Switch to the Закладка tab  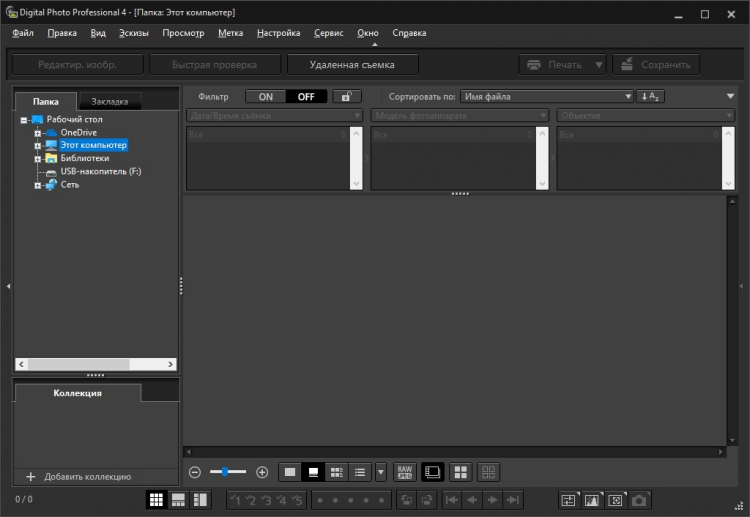tap(109, 101)
